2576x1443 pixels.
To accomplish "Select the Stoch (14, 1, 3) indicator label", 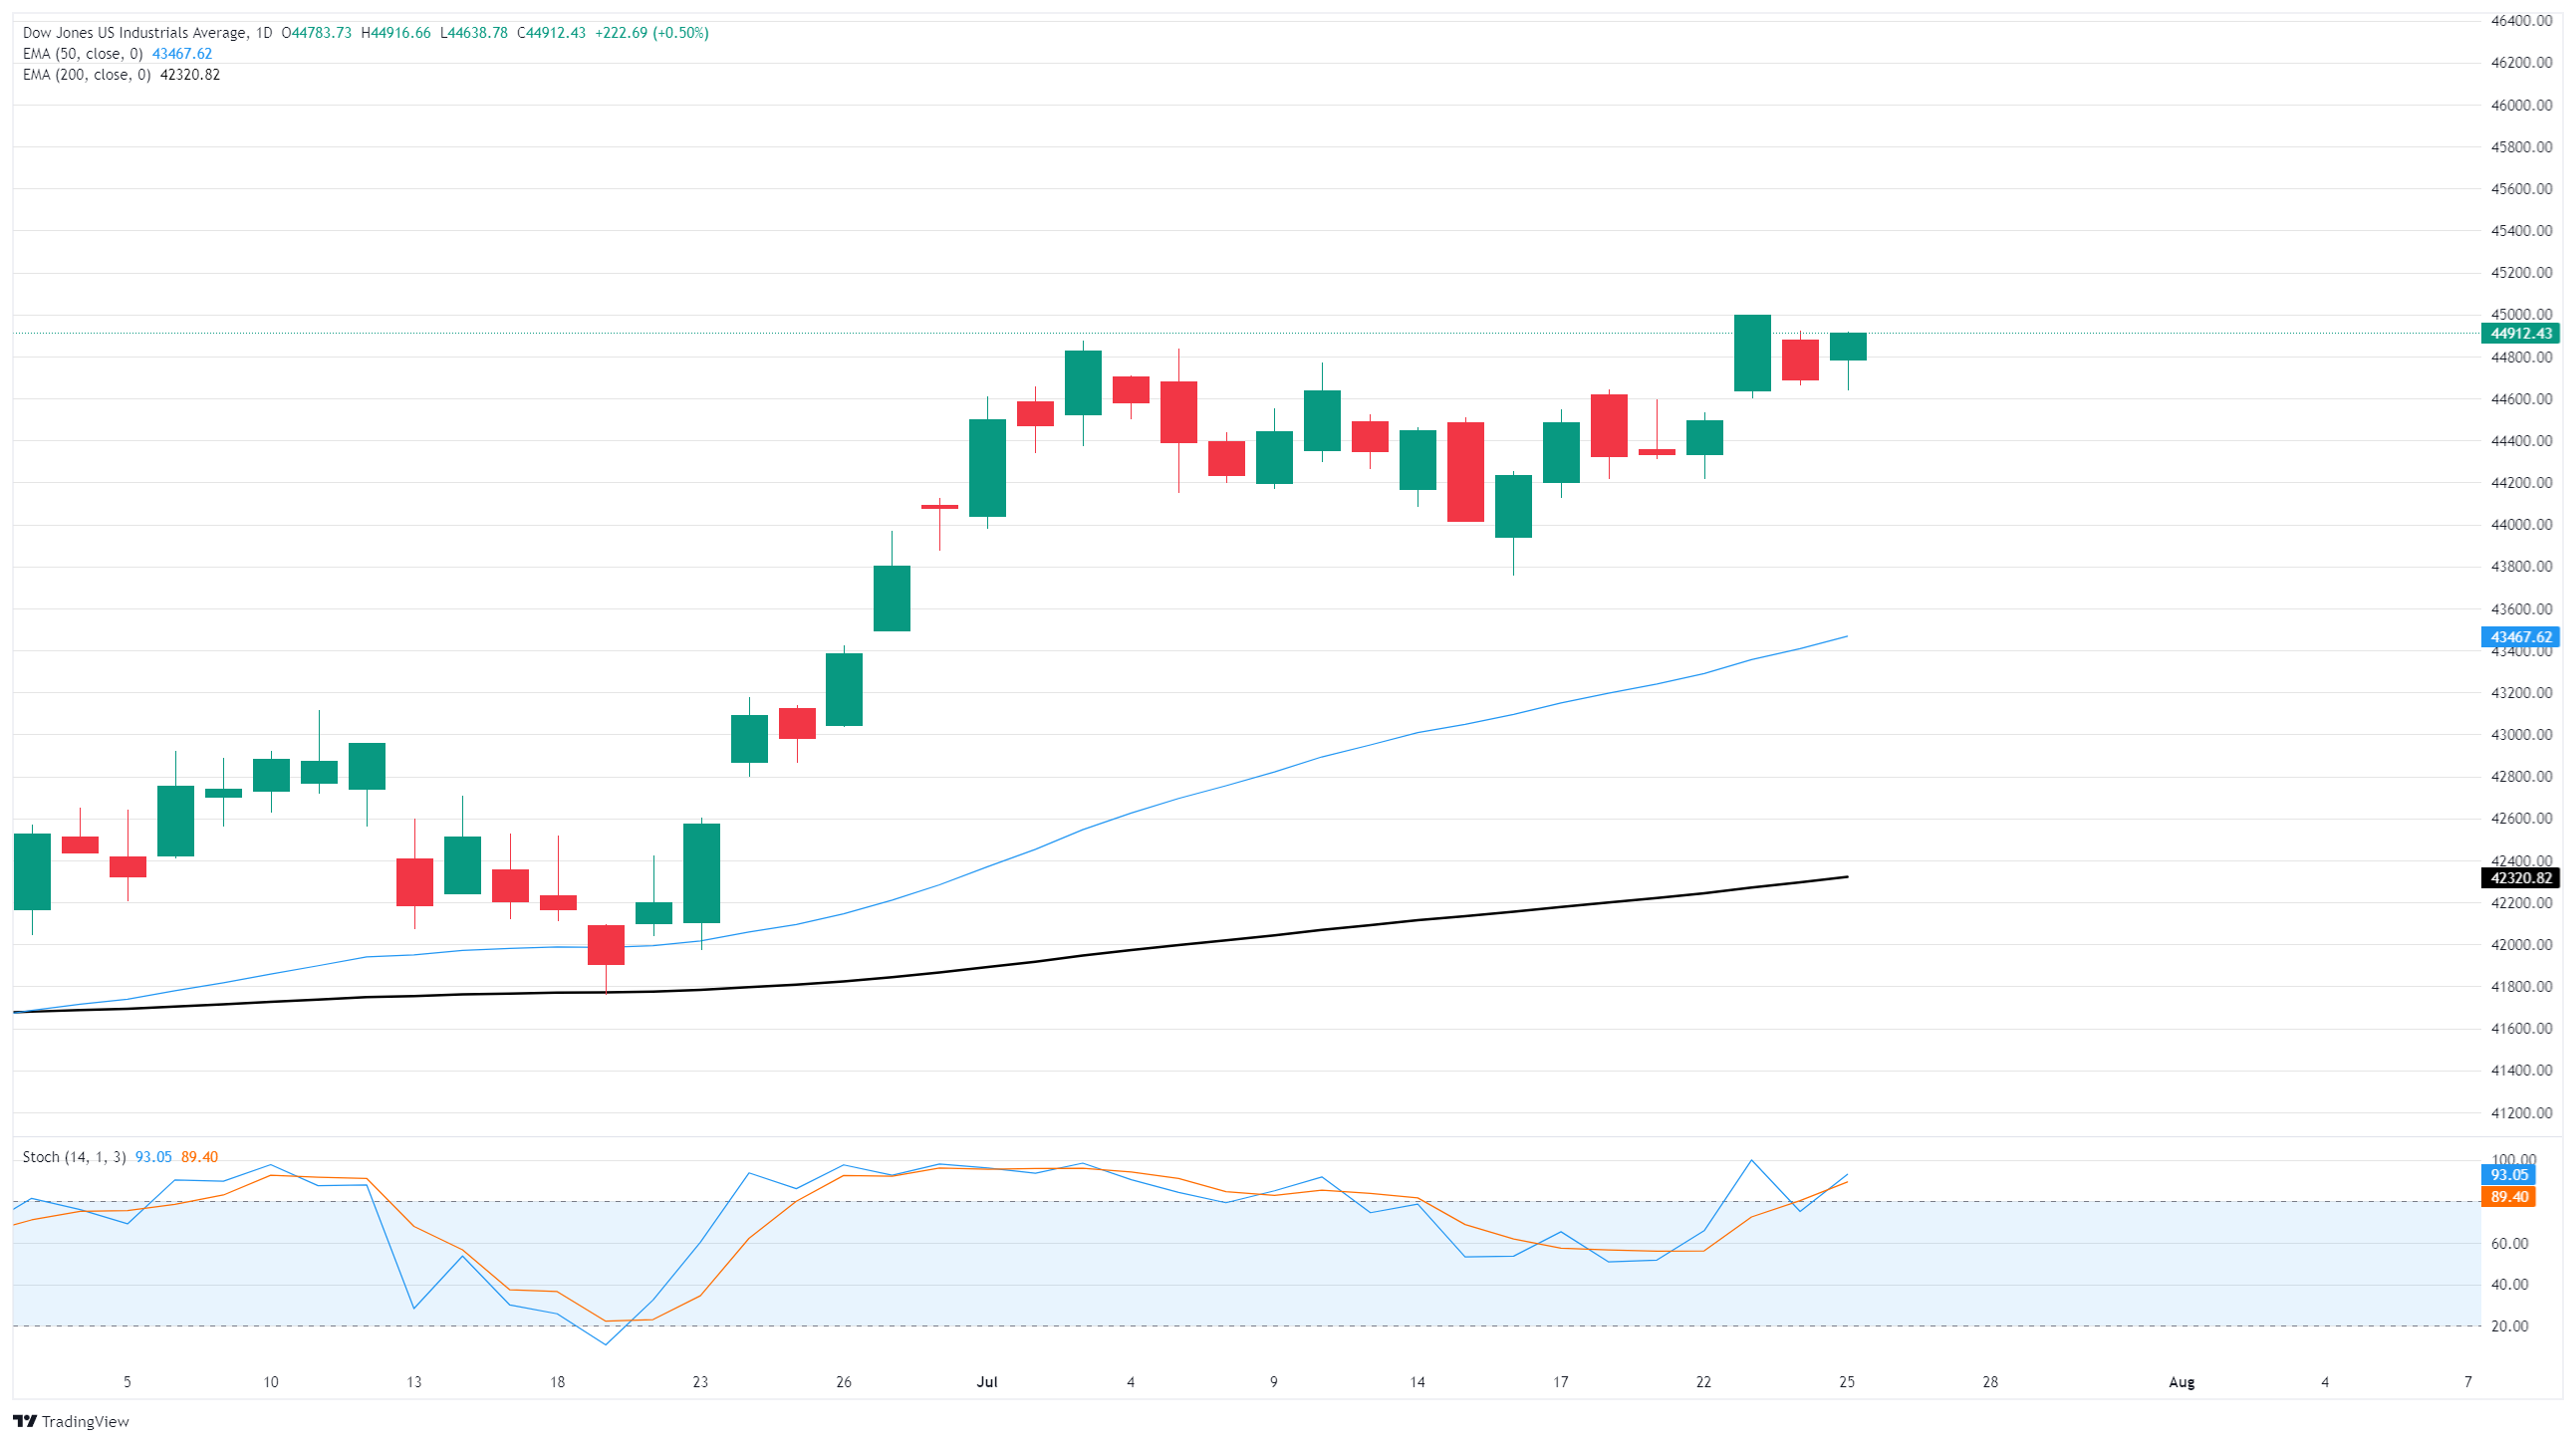I will (74, 1157).
